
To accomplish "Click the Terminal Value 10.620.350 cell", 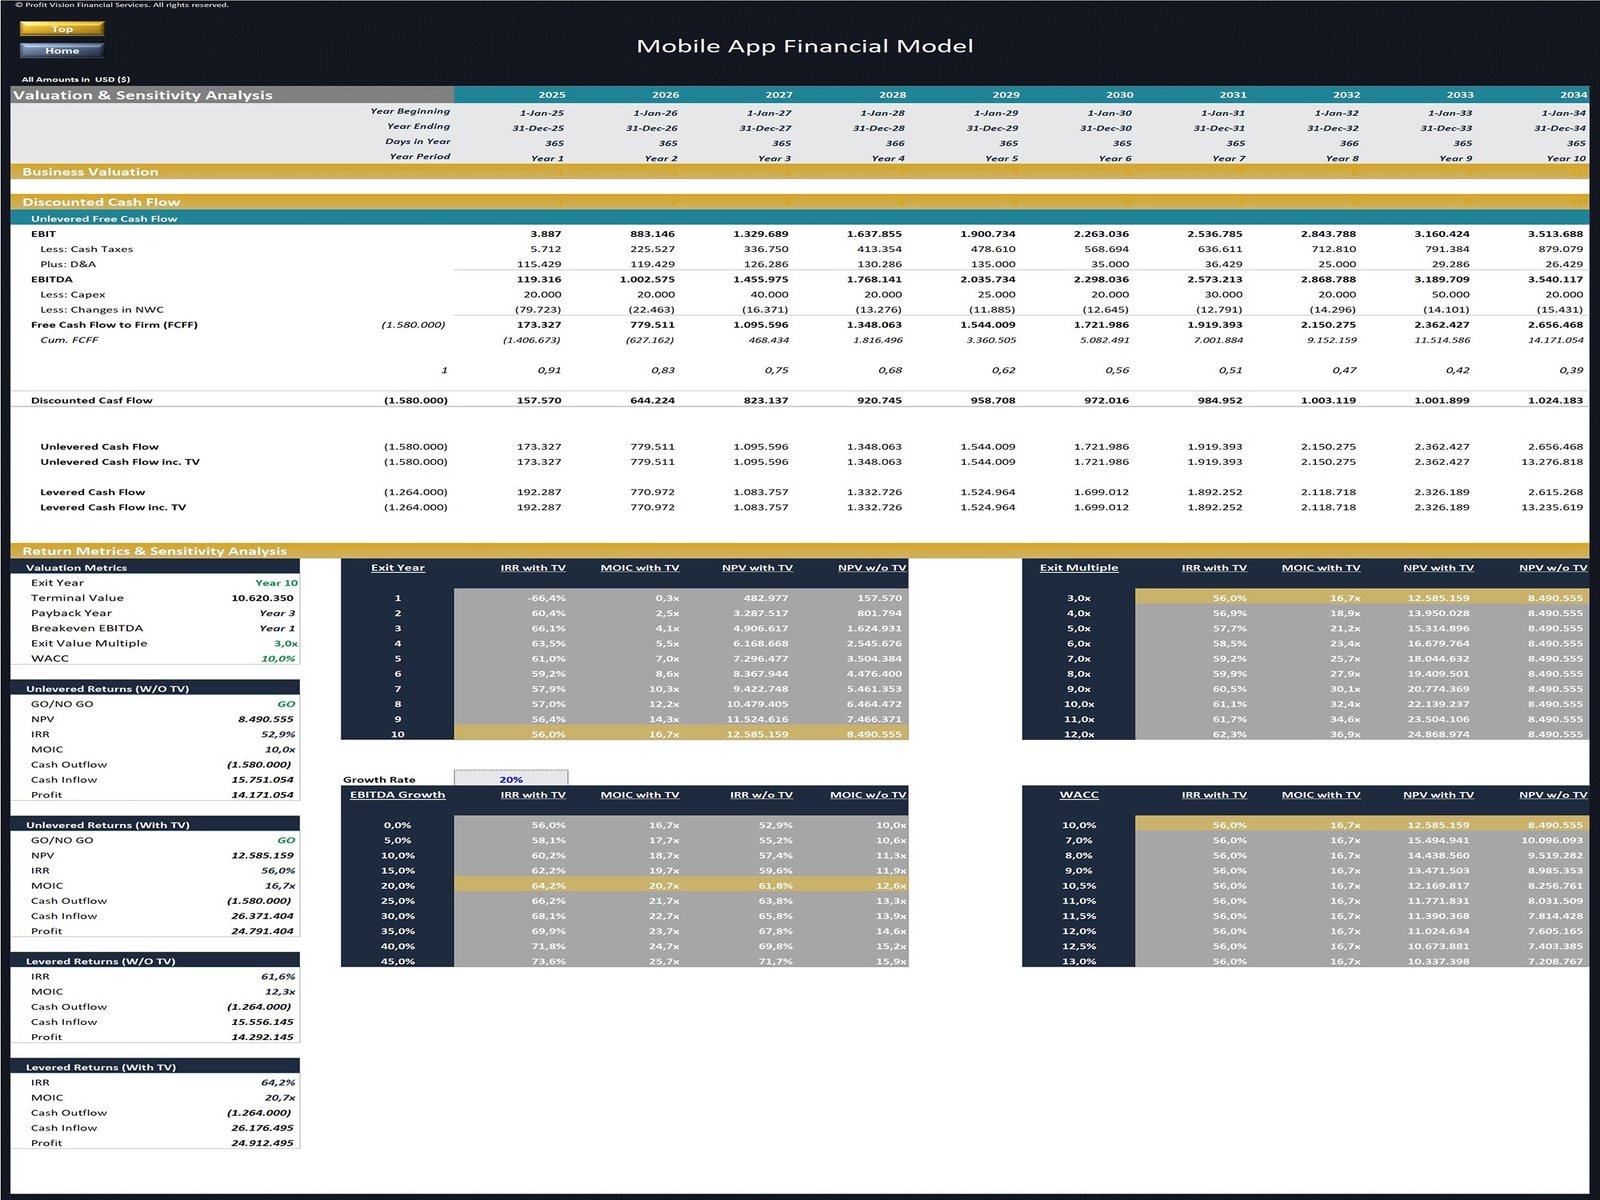I will pyautogui.click(x=262, y=598).
